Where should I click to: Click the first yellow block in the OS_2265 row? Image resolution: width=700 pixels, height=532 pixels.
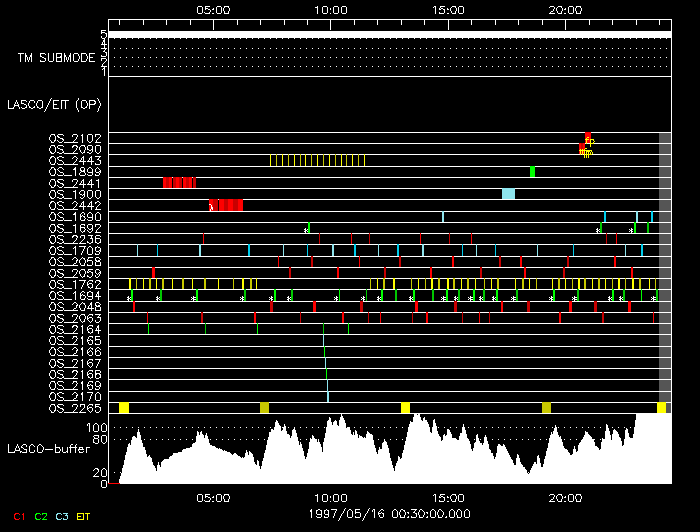click(124, 408)
